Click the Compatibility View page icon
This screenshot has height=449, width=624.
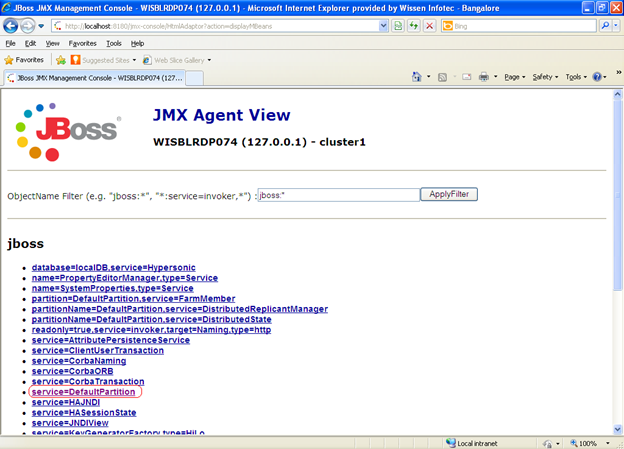click(398, 26)
